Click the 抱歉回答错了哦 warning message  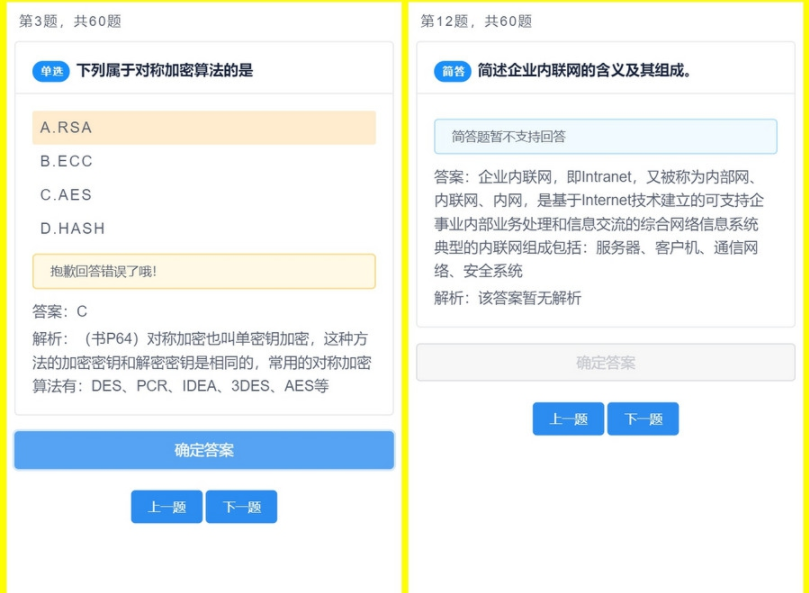pyautogui.click(x=204, y=271)
